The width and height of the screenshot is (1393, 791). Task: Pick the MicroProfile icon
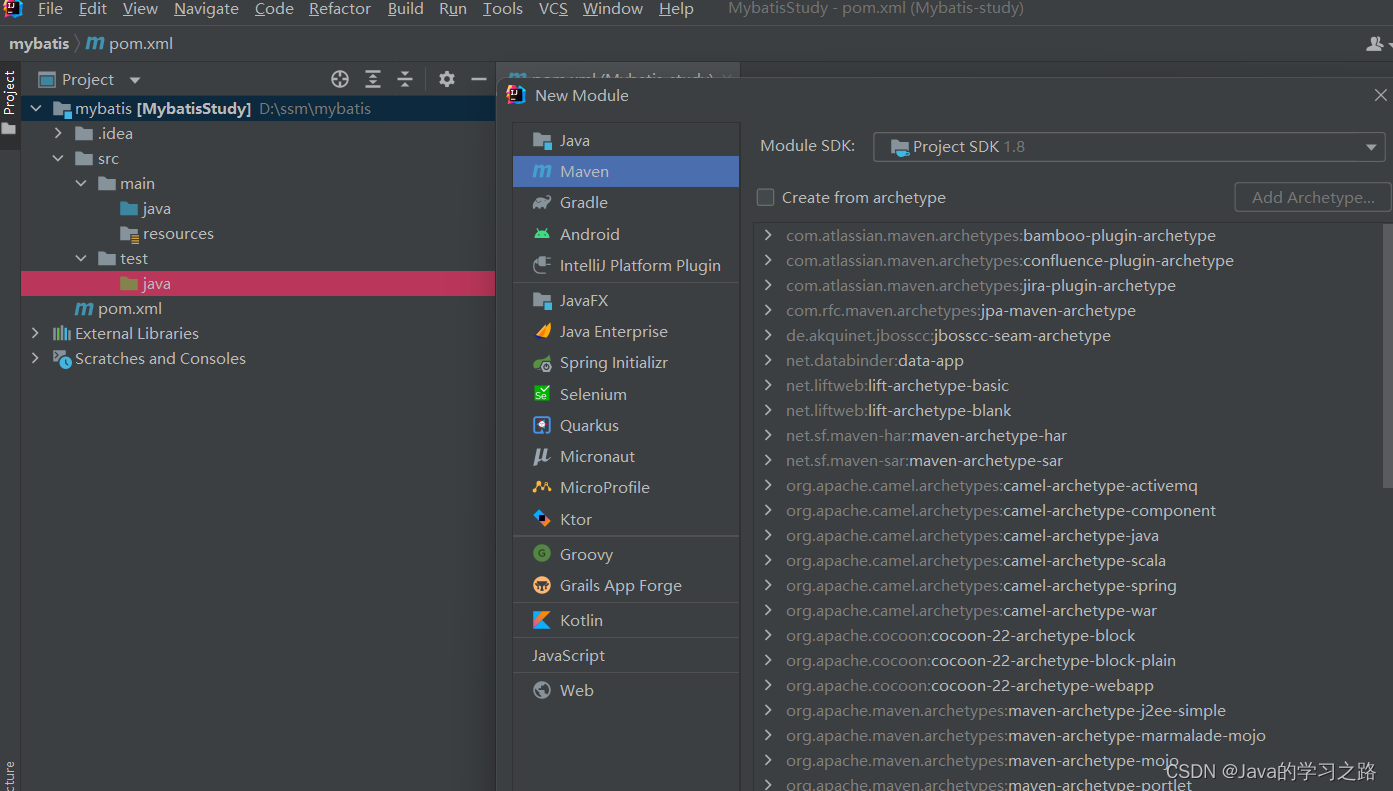542,487
